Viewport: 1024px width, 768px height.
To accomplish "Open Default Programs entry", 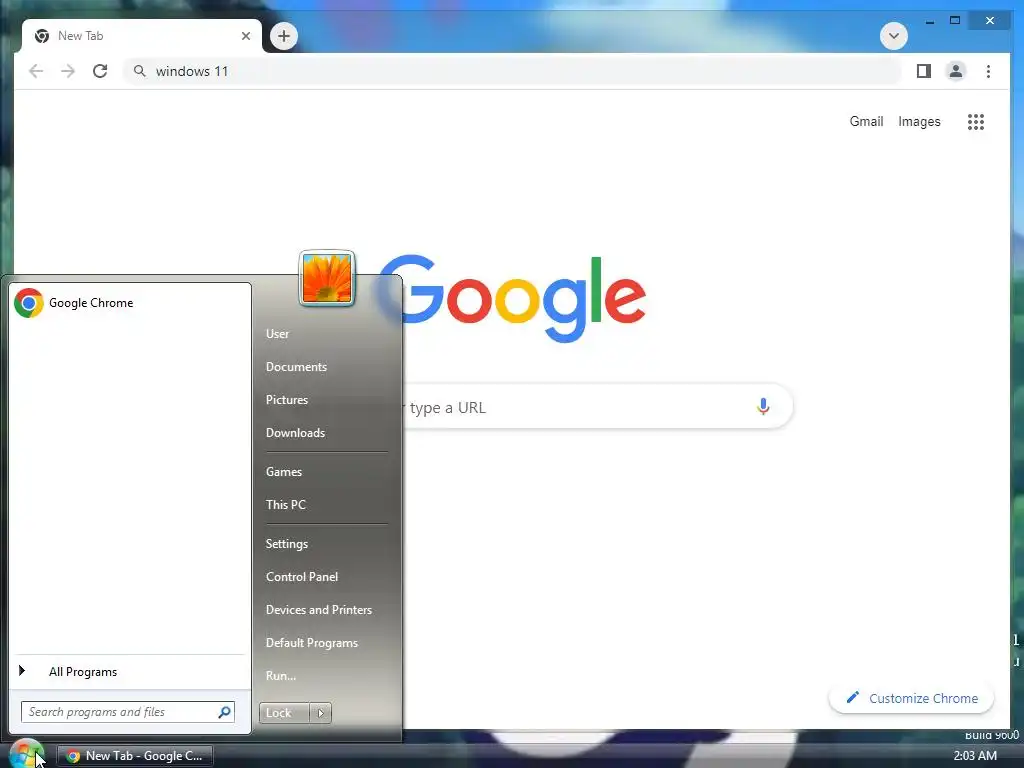I will click(x=312, y=643).
